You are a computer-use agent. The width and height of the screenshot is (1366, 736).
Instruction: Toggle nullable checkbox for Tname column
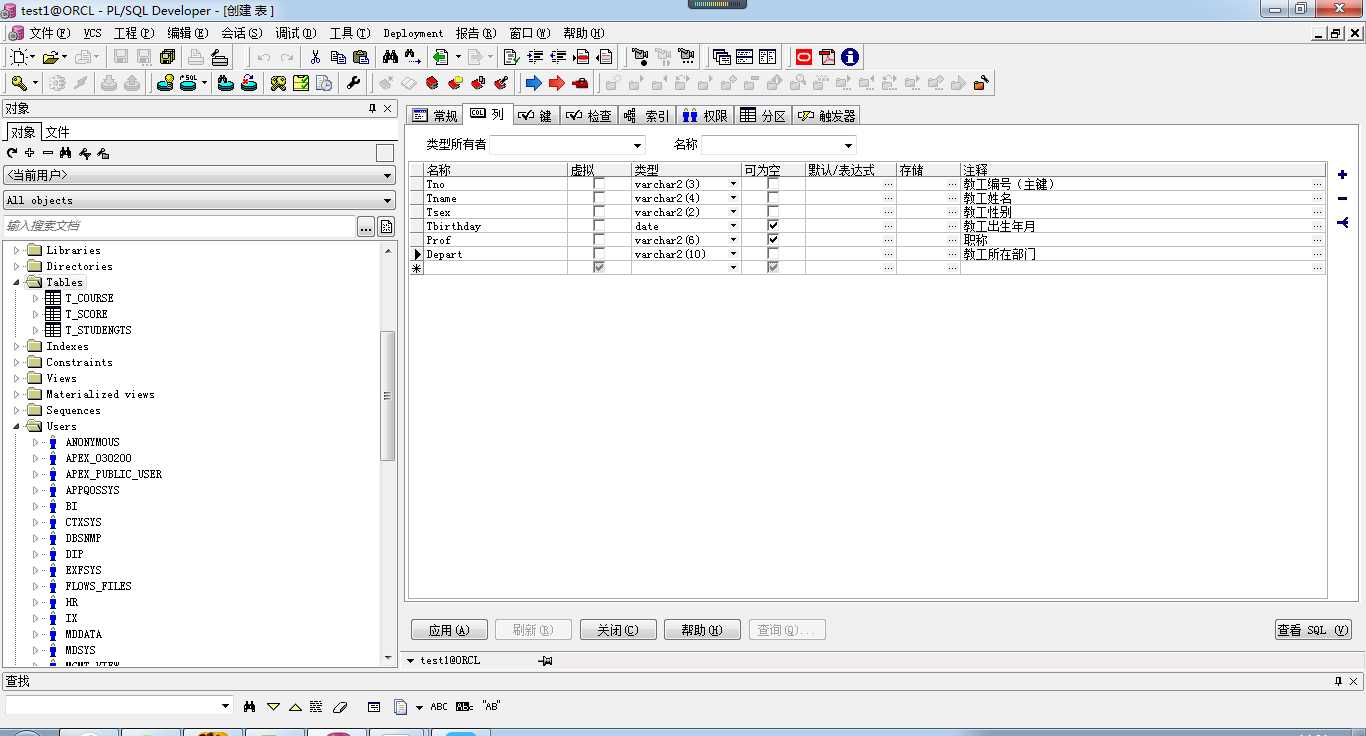click(x=773, y=198)
